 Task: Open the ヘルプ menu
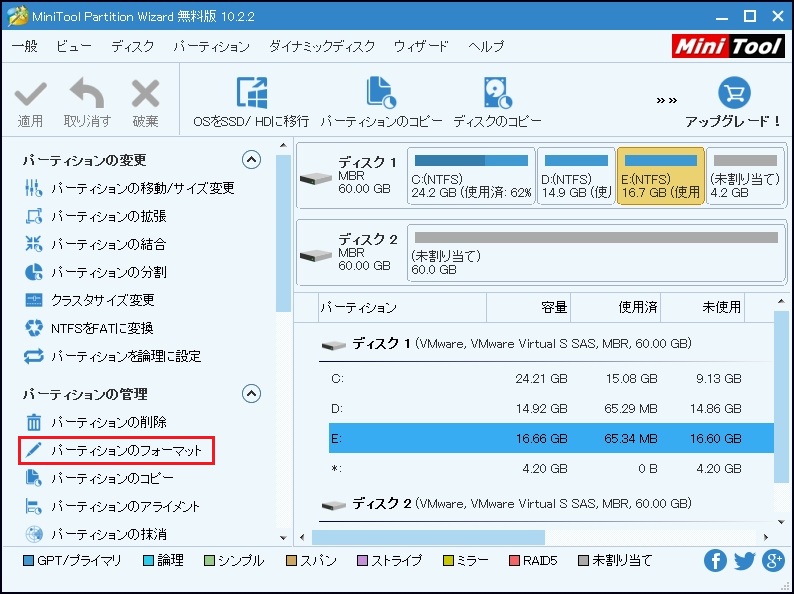click(486, 47)
